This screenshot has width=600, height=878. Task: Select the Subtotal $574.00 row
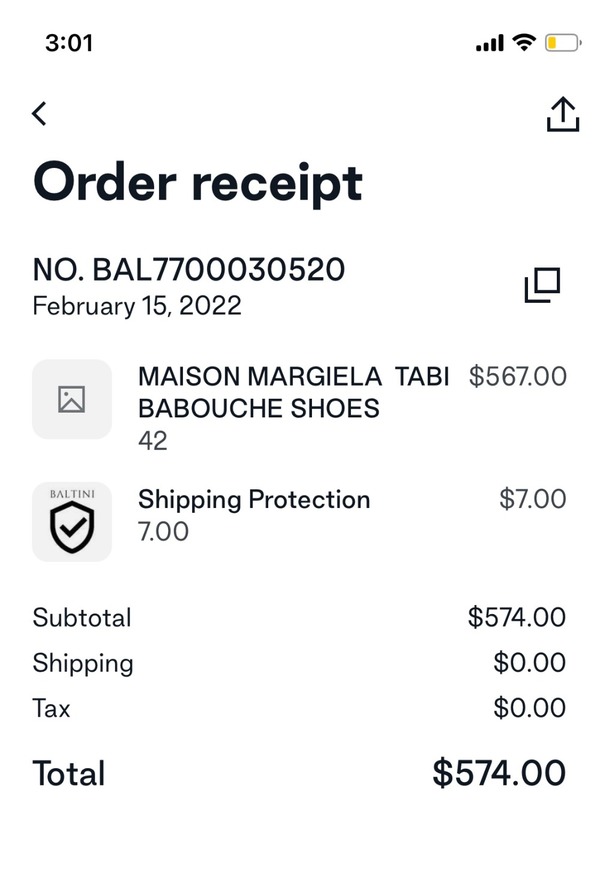(300, 618)
